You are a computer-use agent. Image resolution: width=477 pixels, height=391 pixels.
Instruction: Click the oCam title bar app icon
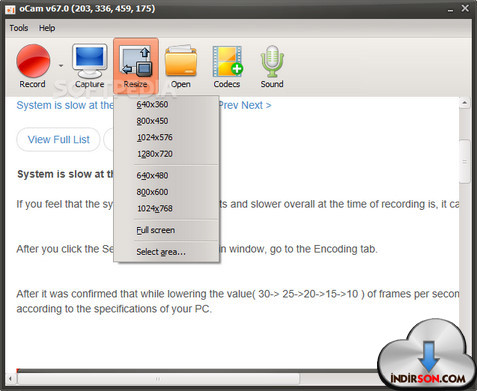click(x=10, y=9)
